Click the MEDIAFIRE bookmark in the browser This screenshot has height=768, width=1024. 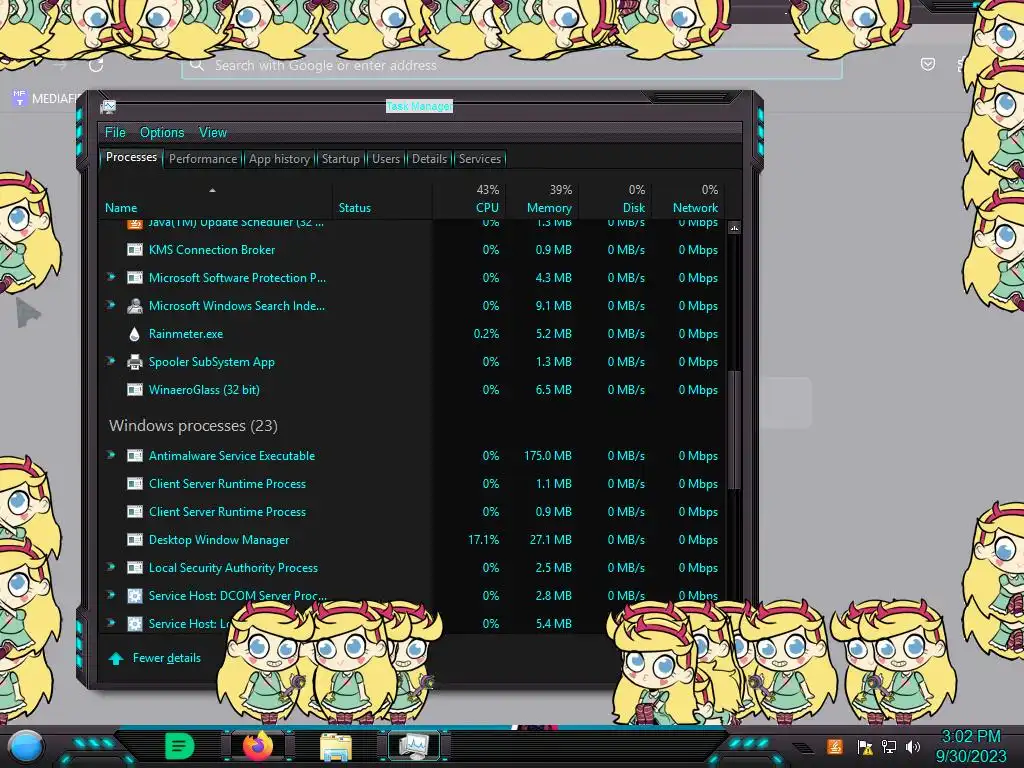pyautogui.click(x=46, y=99)
